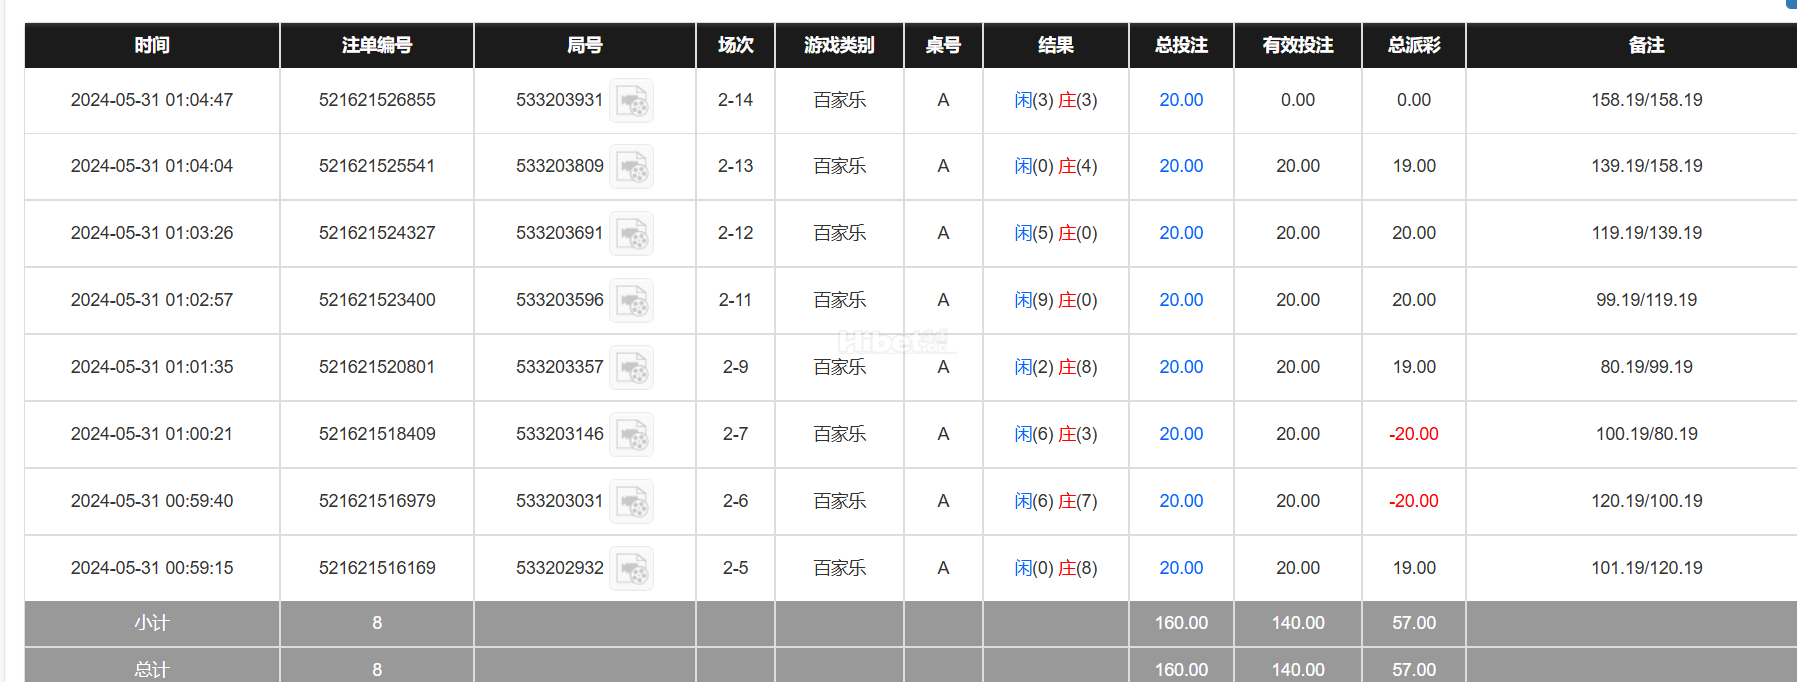
Task: Open replay icon for round 533203031
Action: pos(632,502)
